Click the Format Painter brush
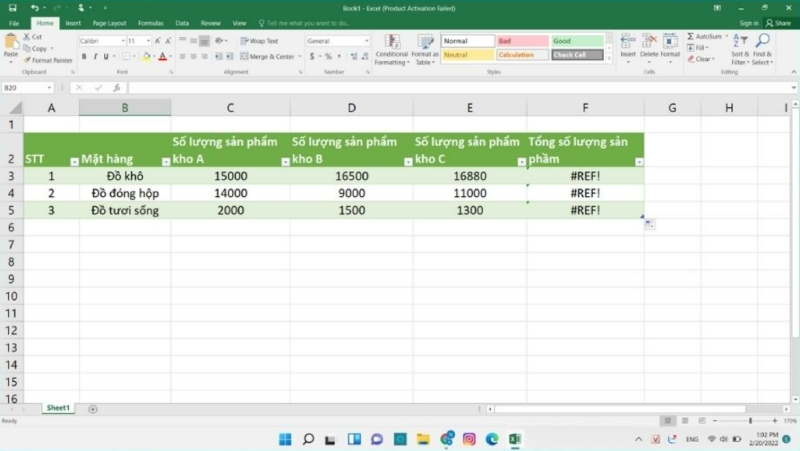Viewport: 800px width, 451px height. 50,60
